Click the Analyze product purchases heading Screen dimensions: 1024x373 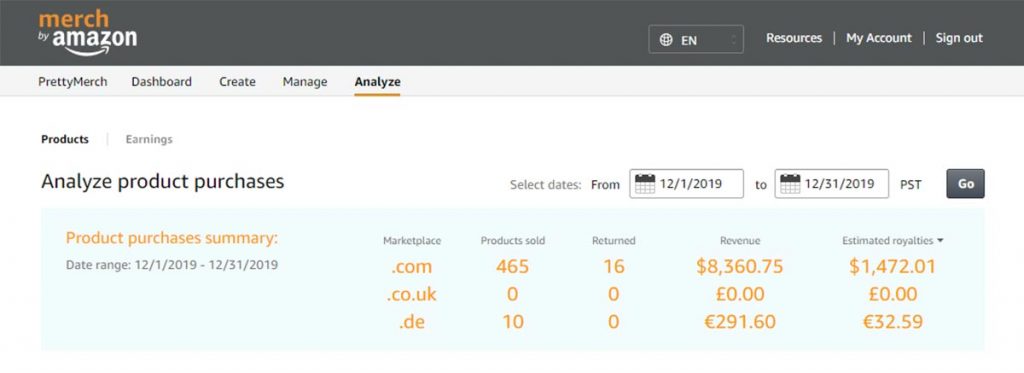(163, 181)
